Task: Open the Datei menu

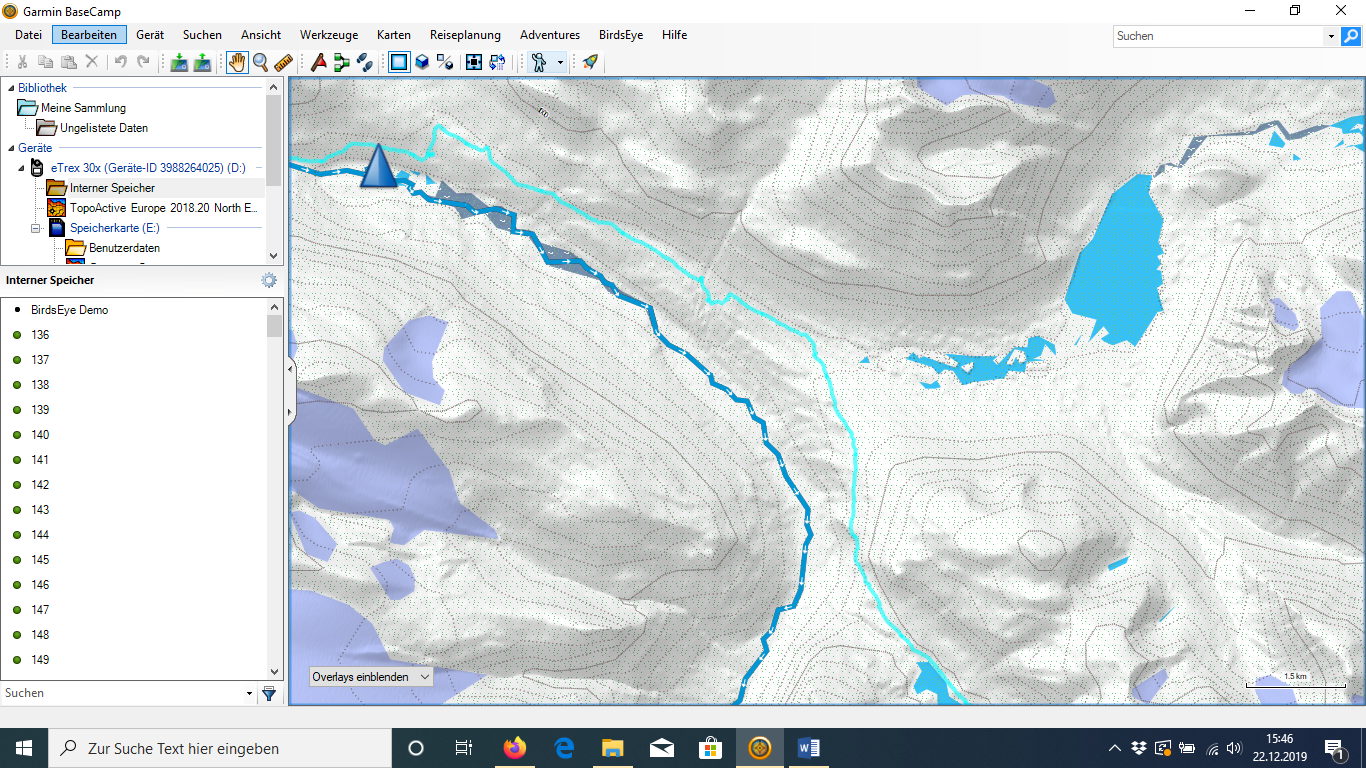Action: [28, 35]
